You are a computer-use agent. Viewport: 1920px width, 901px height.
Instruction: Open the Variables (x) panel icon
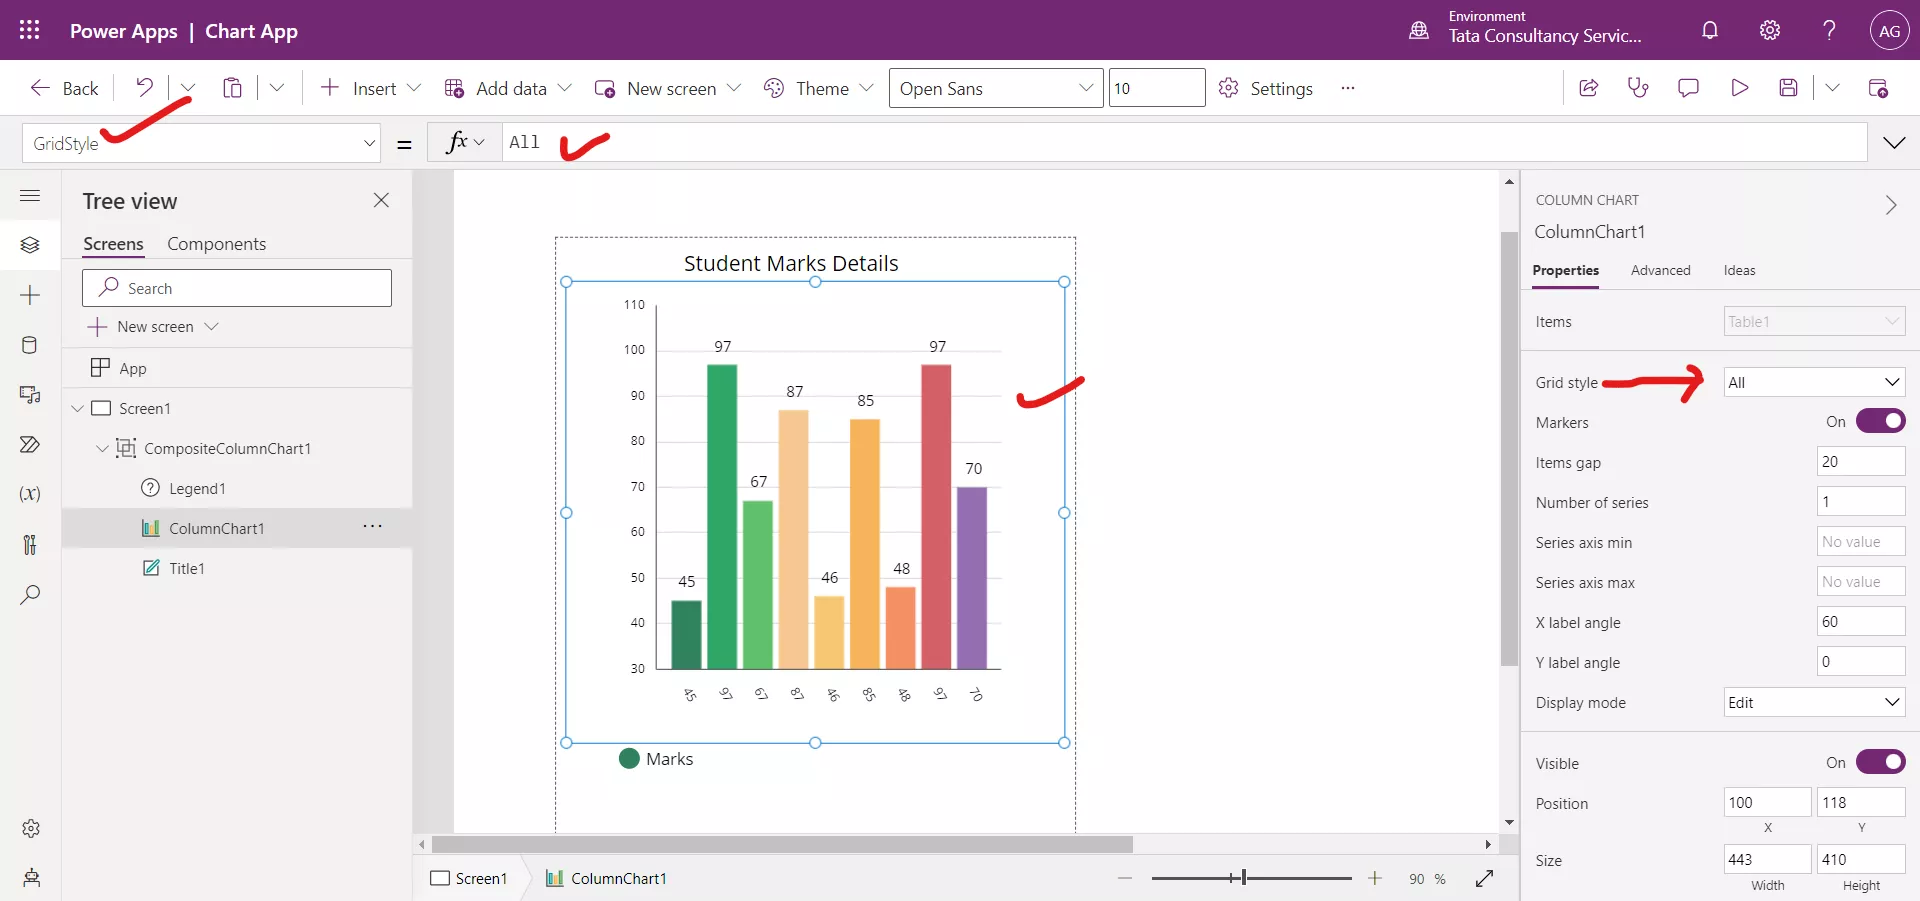(x=30, y=495)
